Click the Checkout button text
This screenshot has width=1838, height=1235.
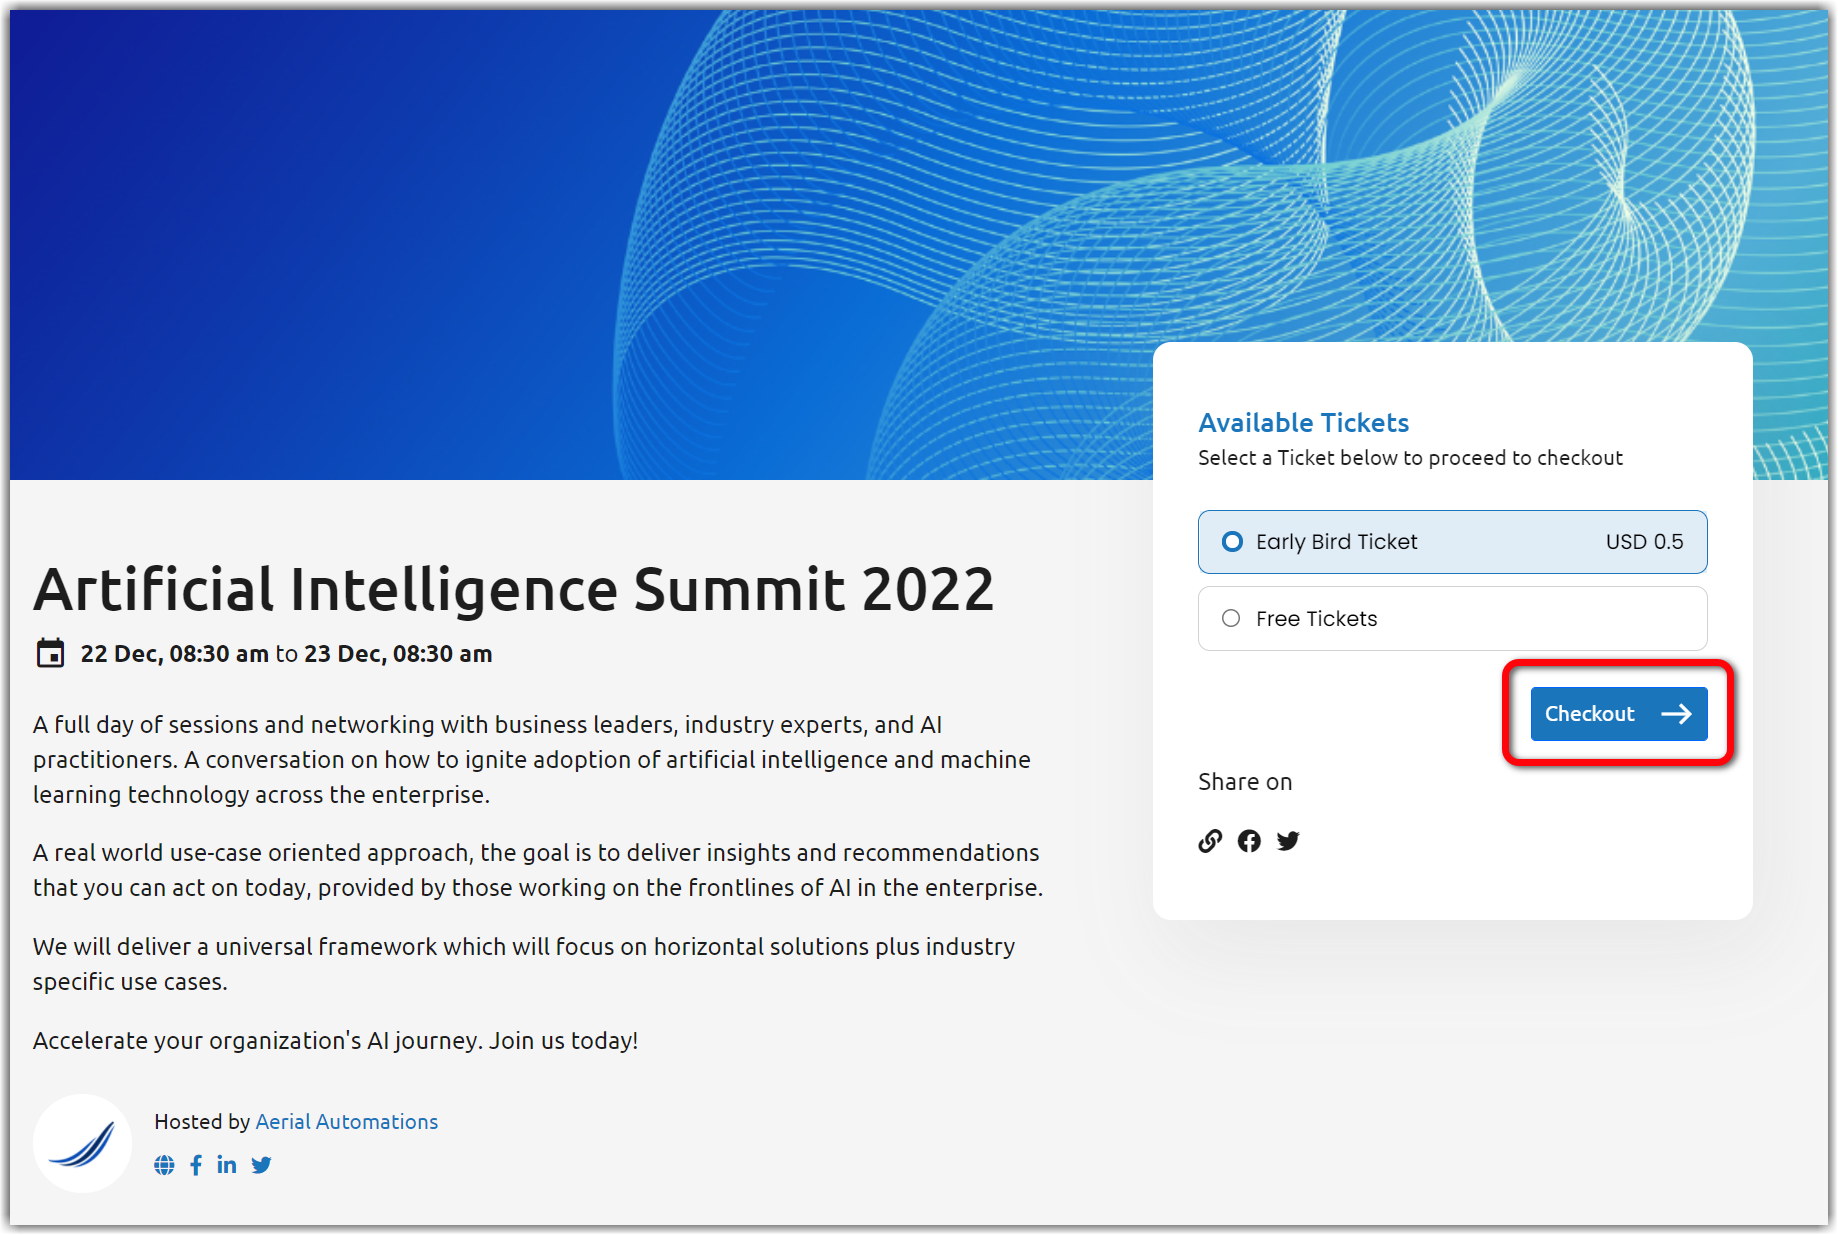pyautogui.click(x=1589, y=714)
